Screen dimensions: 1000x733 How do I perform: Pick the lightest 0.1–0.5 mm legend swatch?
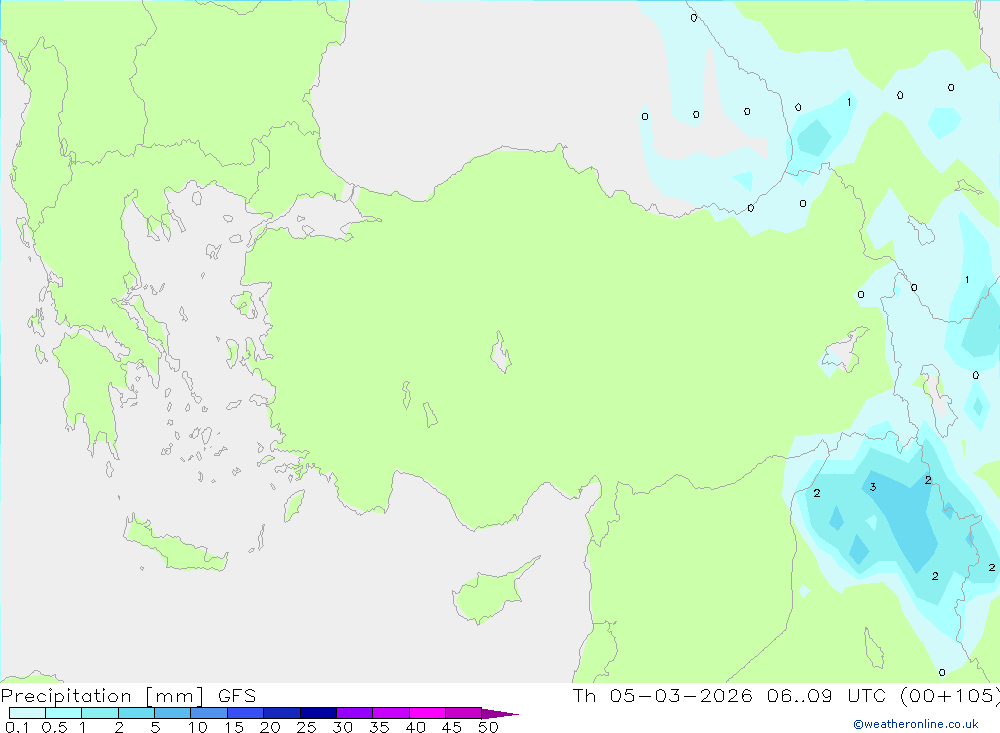click(x=27, y=713)
